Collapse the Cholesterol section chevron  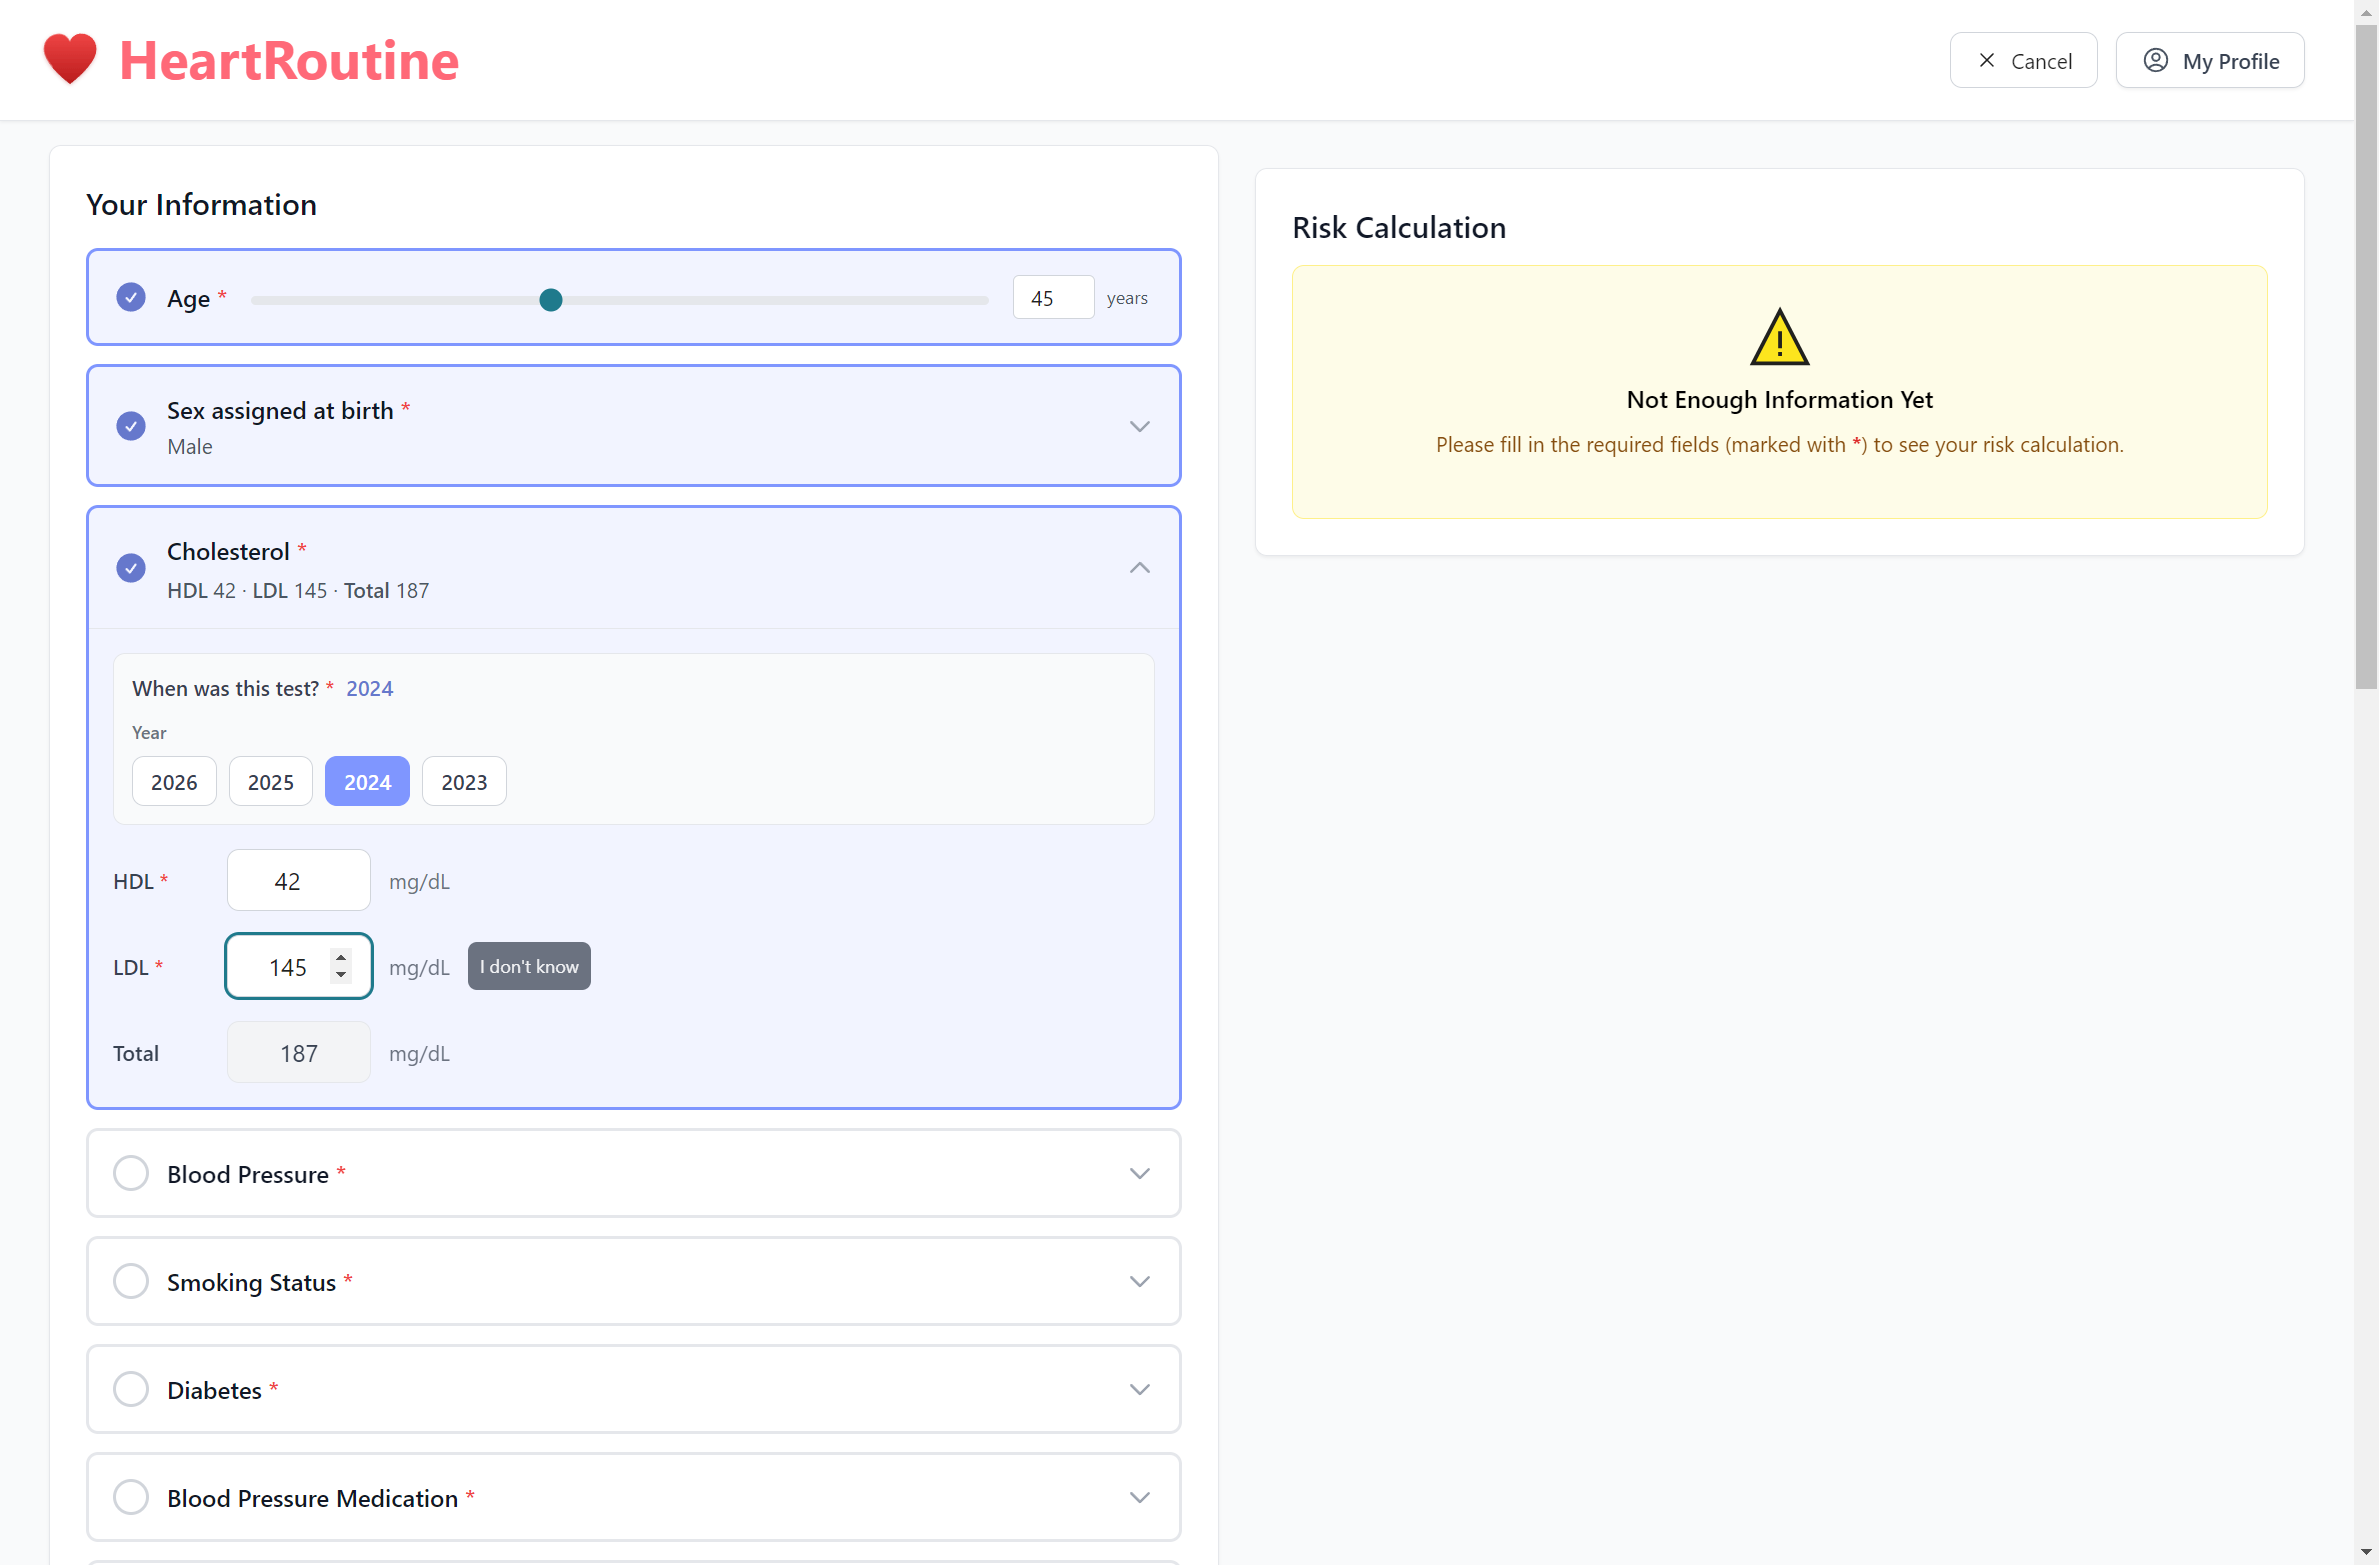pos(1139,567)
